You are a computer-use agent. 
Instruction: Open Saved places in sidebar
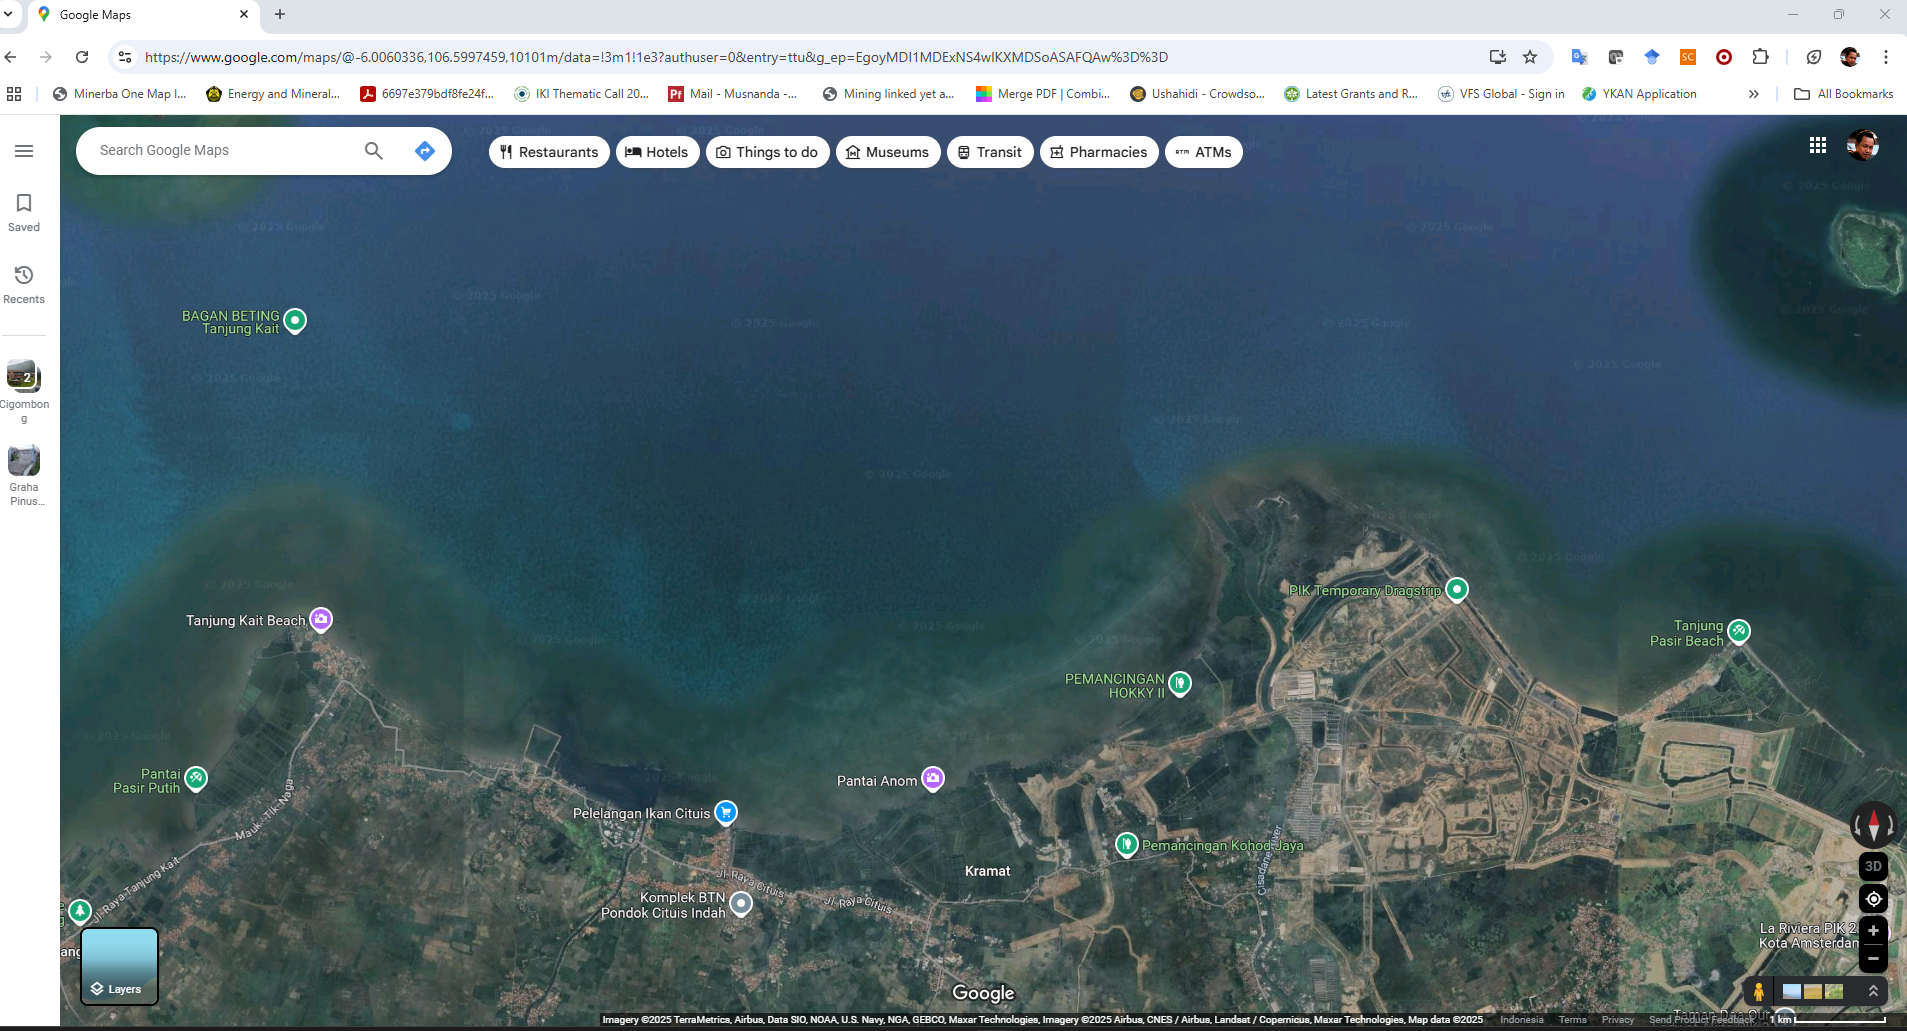[24, 213]
